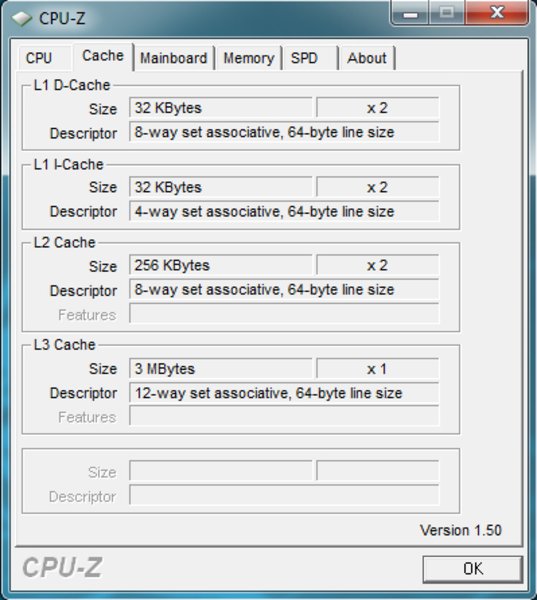Click the empty L3 Cache Features field
537x600 pixels.
[284, 416]
